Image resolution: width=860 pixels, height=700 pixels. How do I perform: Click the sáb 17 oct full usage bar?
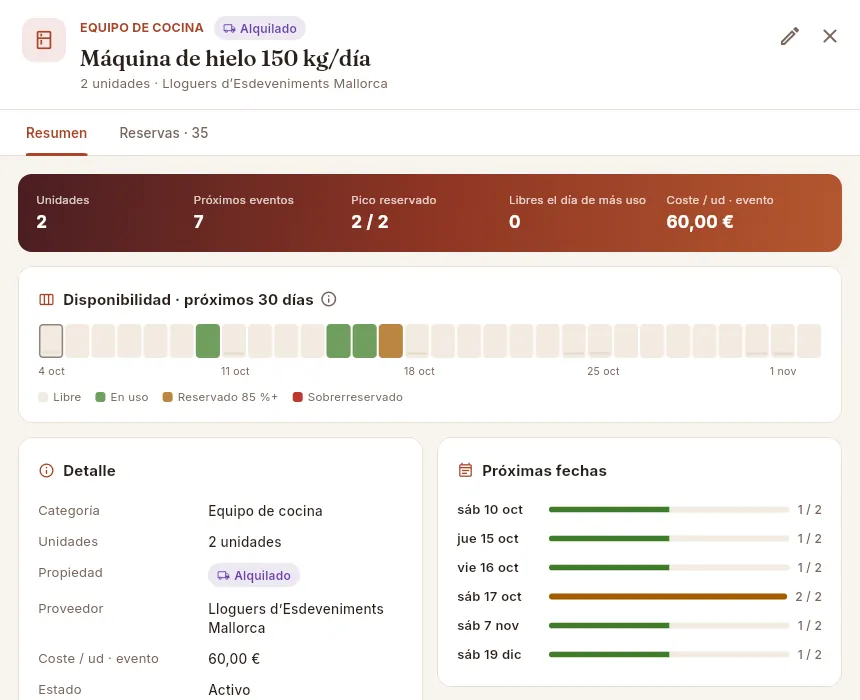coord(669,596)
